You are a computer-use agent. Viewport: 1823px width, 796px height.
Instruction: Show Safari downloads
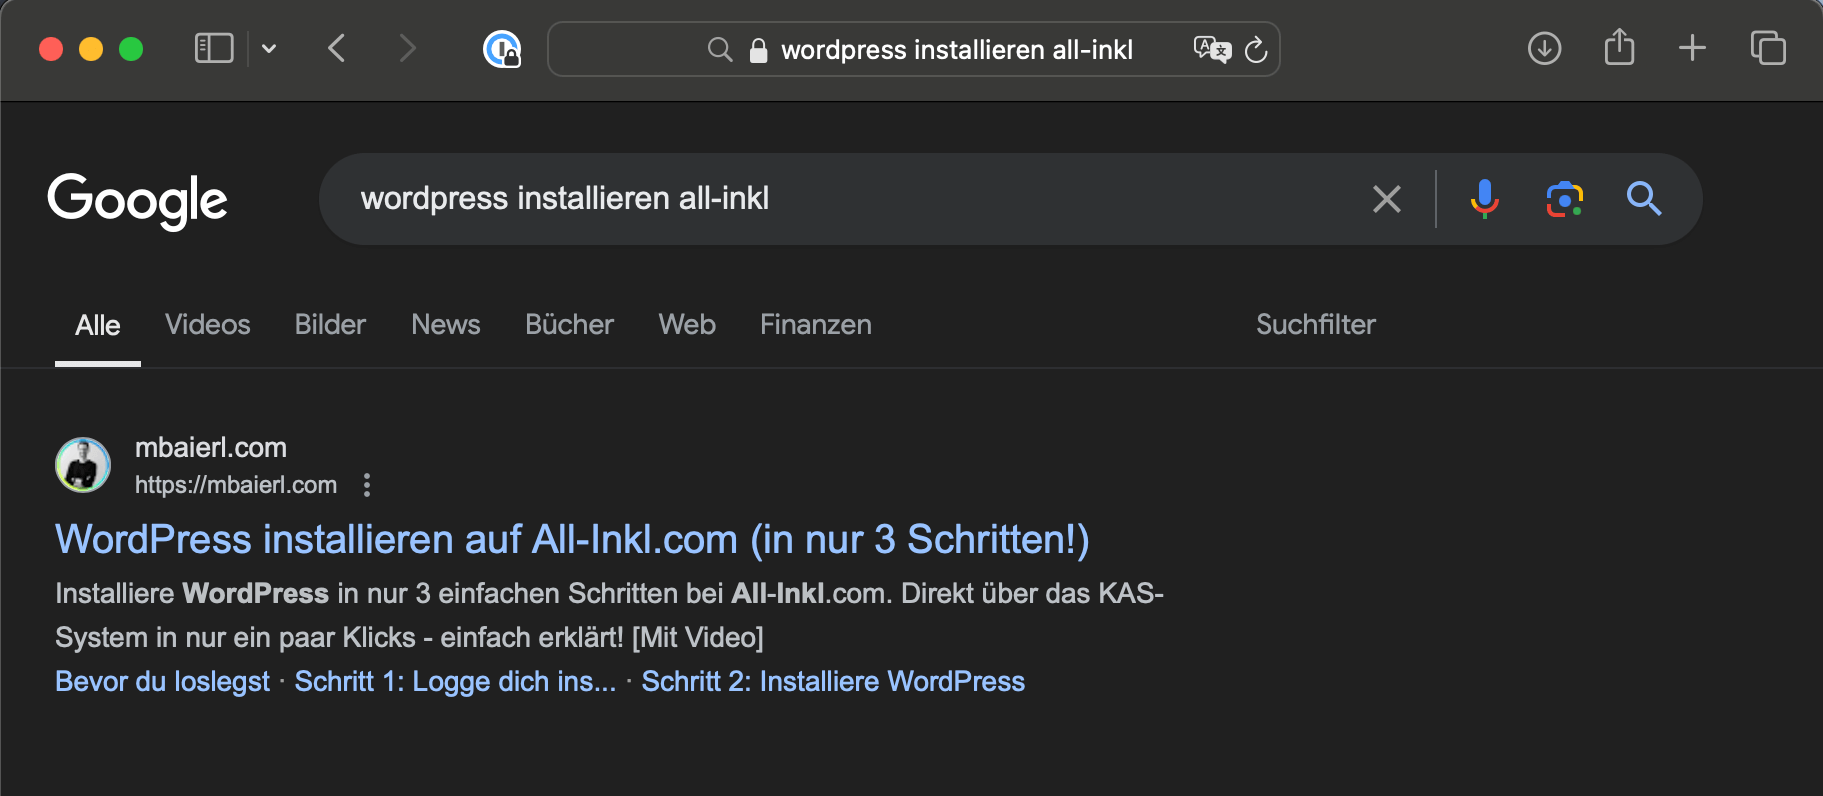(x=1544, y=48)
